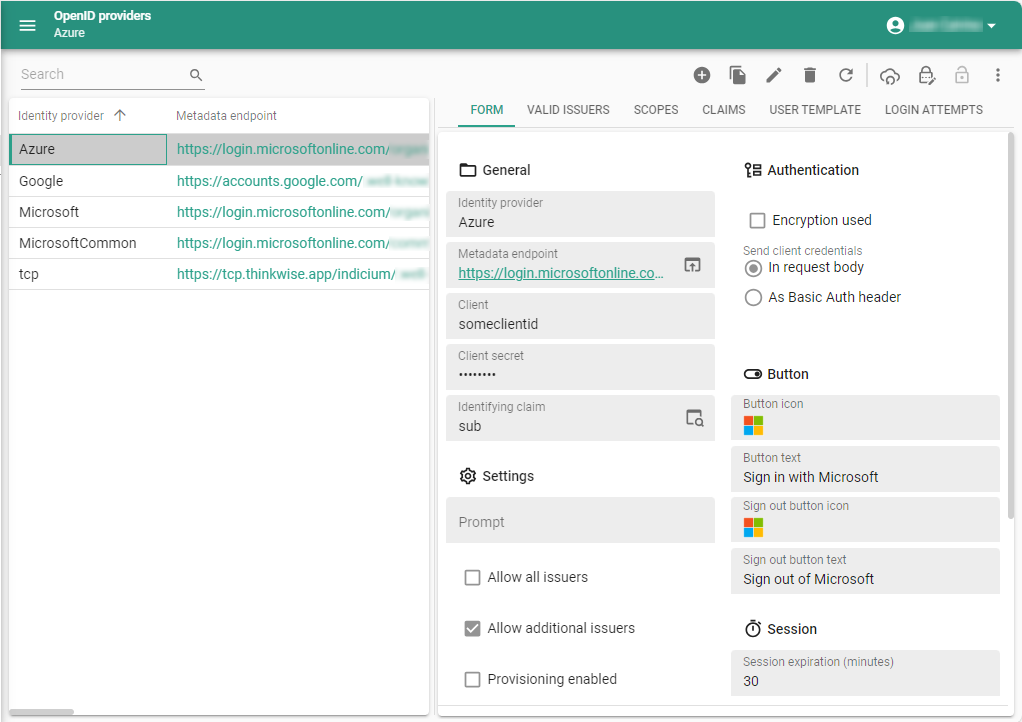Image resolution: width=1022 pixels, height=722 pixels.
Task: Click the lock with pencil toolbar icon
Action: tap(926, 76)
